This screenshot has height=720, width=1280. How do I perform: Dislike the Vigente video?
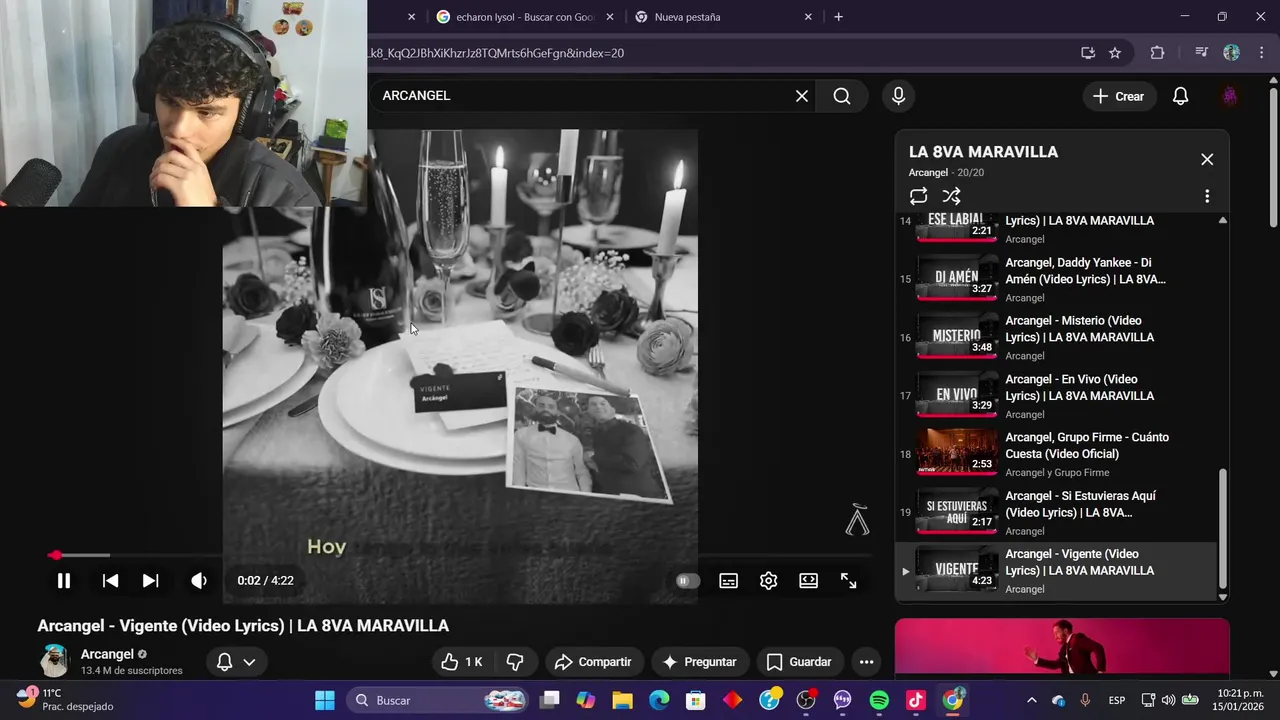click(515, 662)
